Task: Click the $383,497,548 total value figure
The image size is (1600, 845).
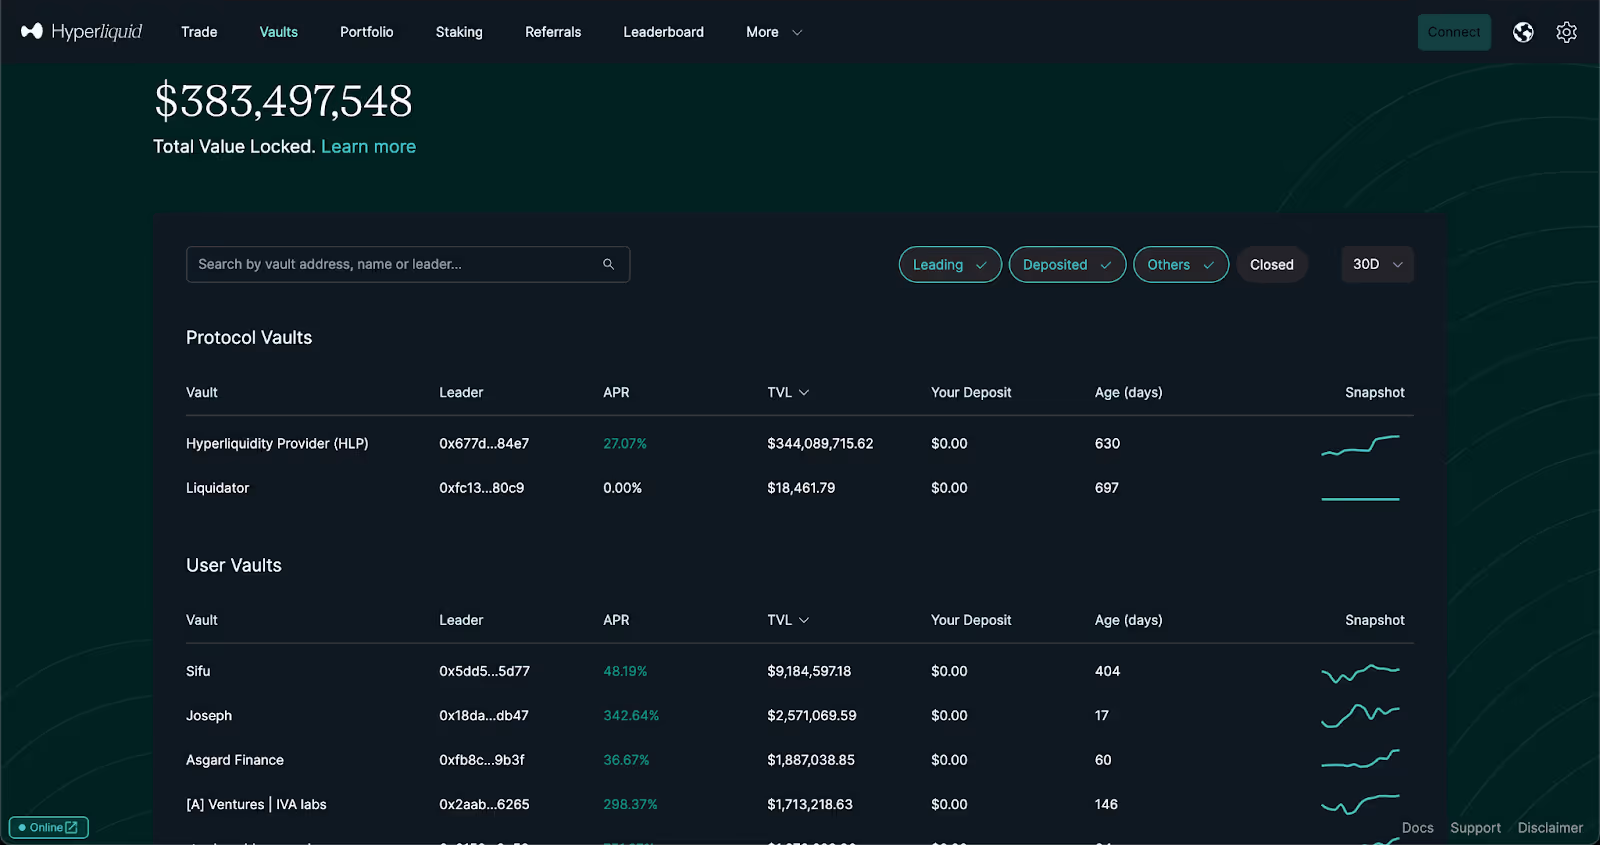Action: point(283,101)
